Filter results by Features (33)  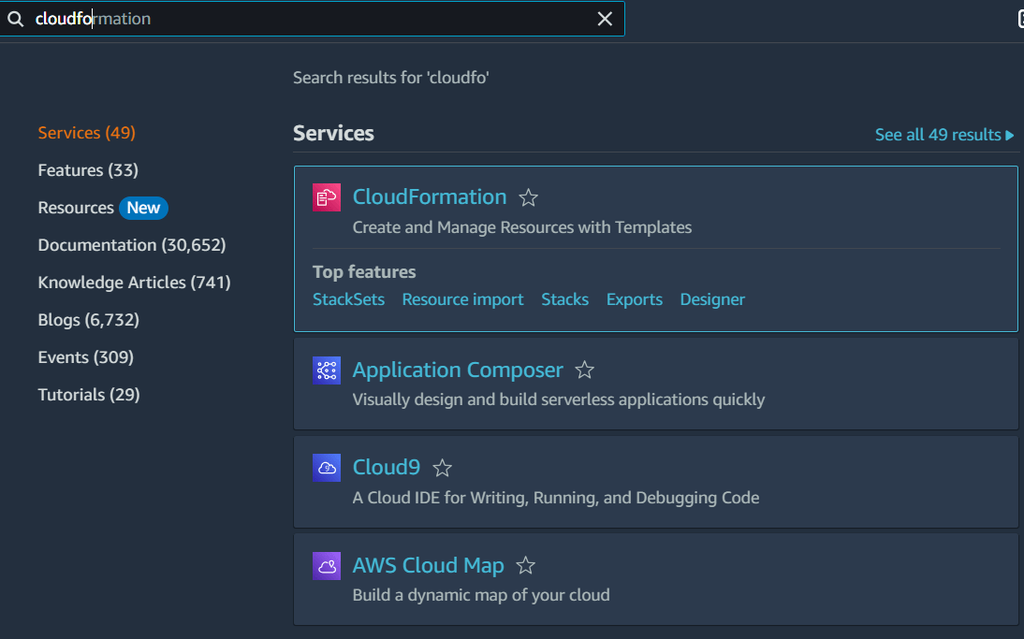(x=88, y=170)
